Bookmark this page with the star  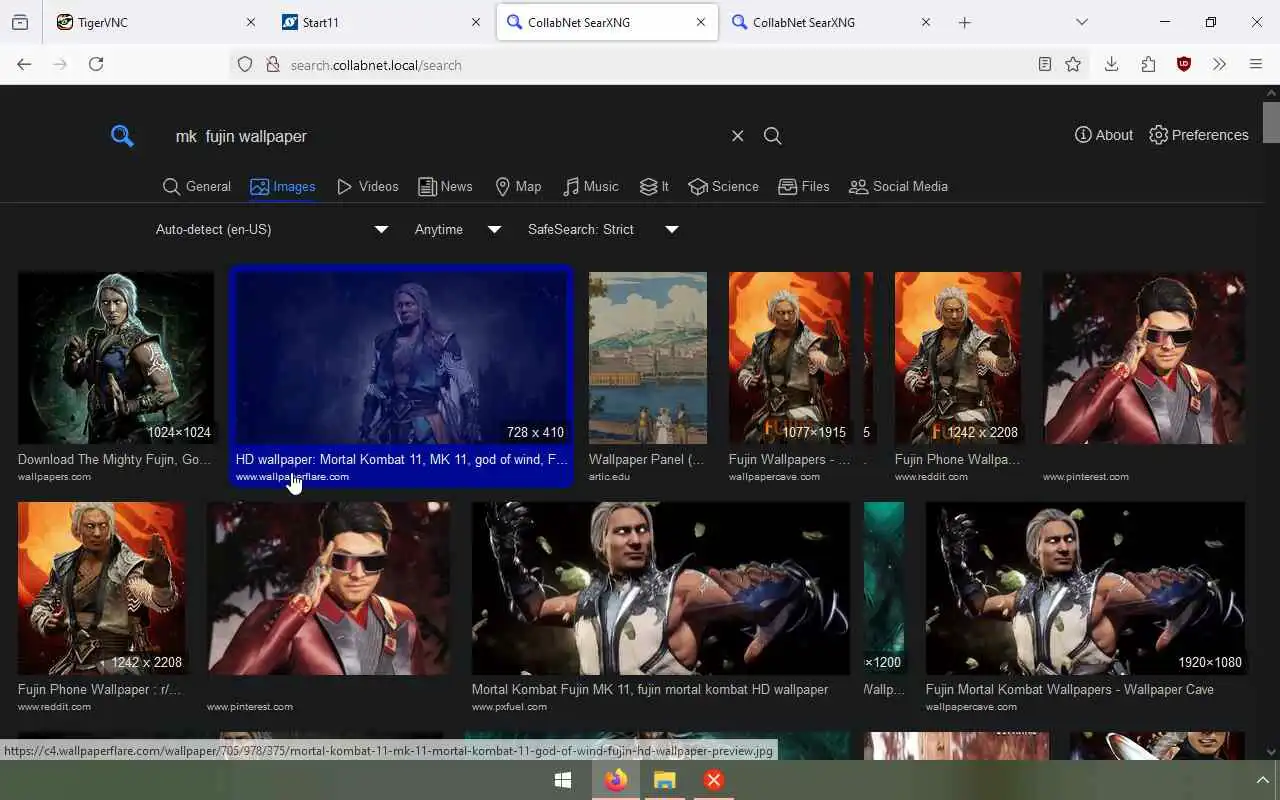pos(1073,64)
